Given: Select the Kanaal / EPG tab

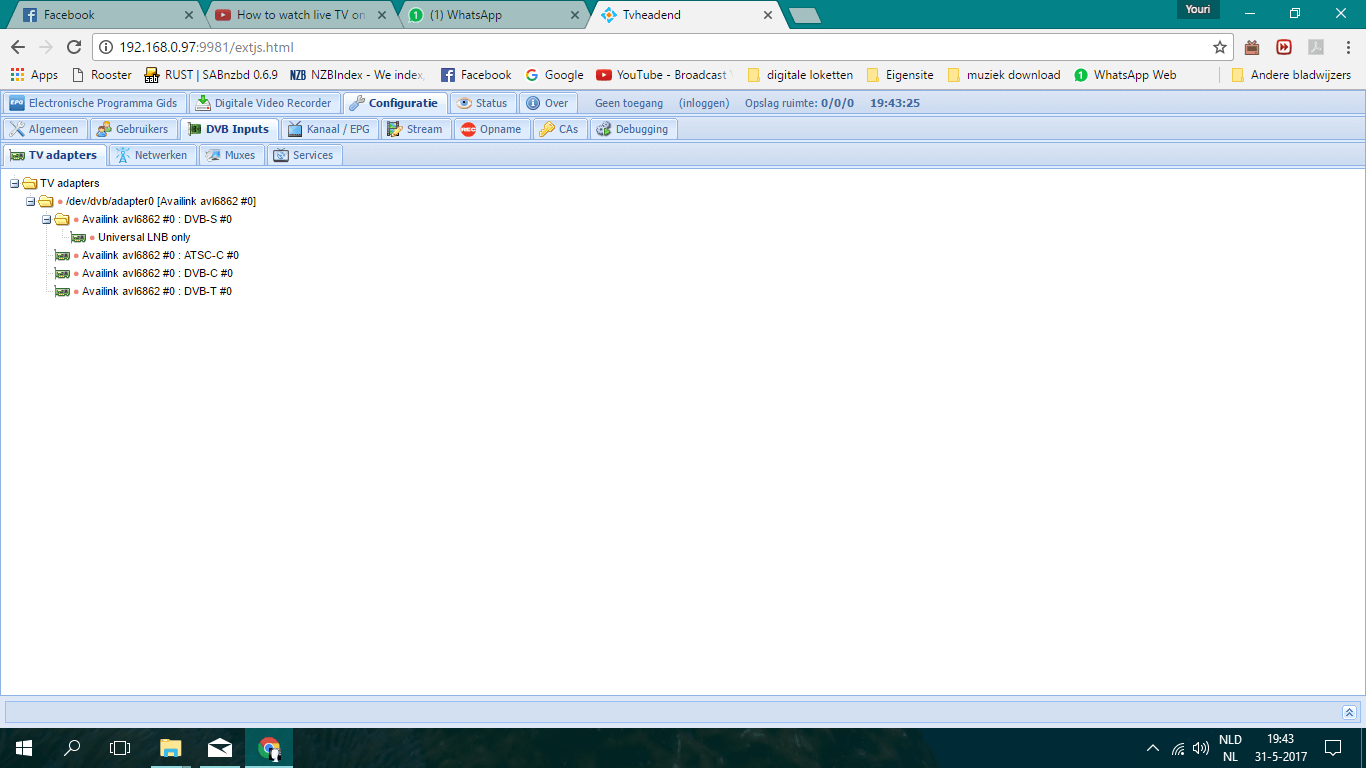Looking at the screenshot, I should 328,129.
